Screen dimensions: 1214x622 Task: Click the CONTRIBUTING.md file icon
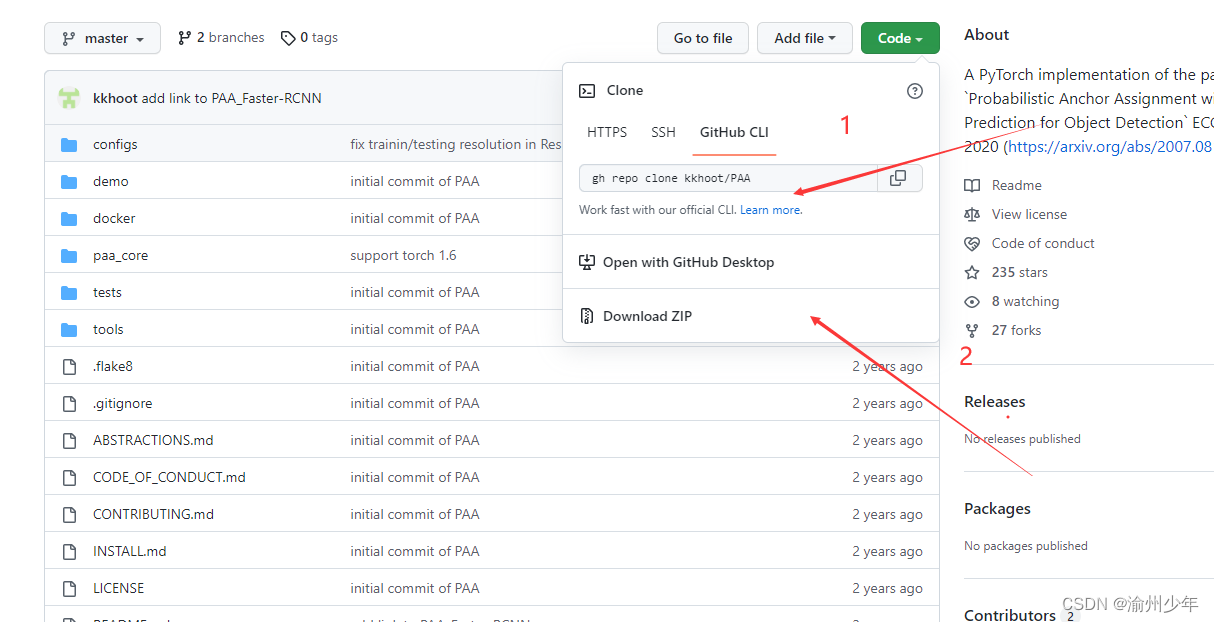(69, 515)
